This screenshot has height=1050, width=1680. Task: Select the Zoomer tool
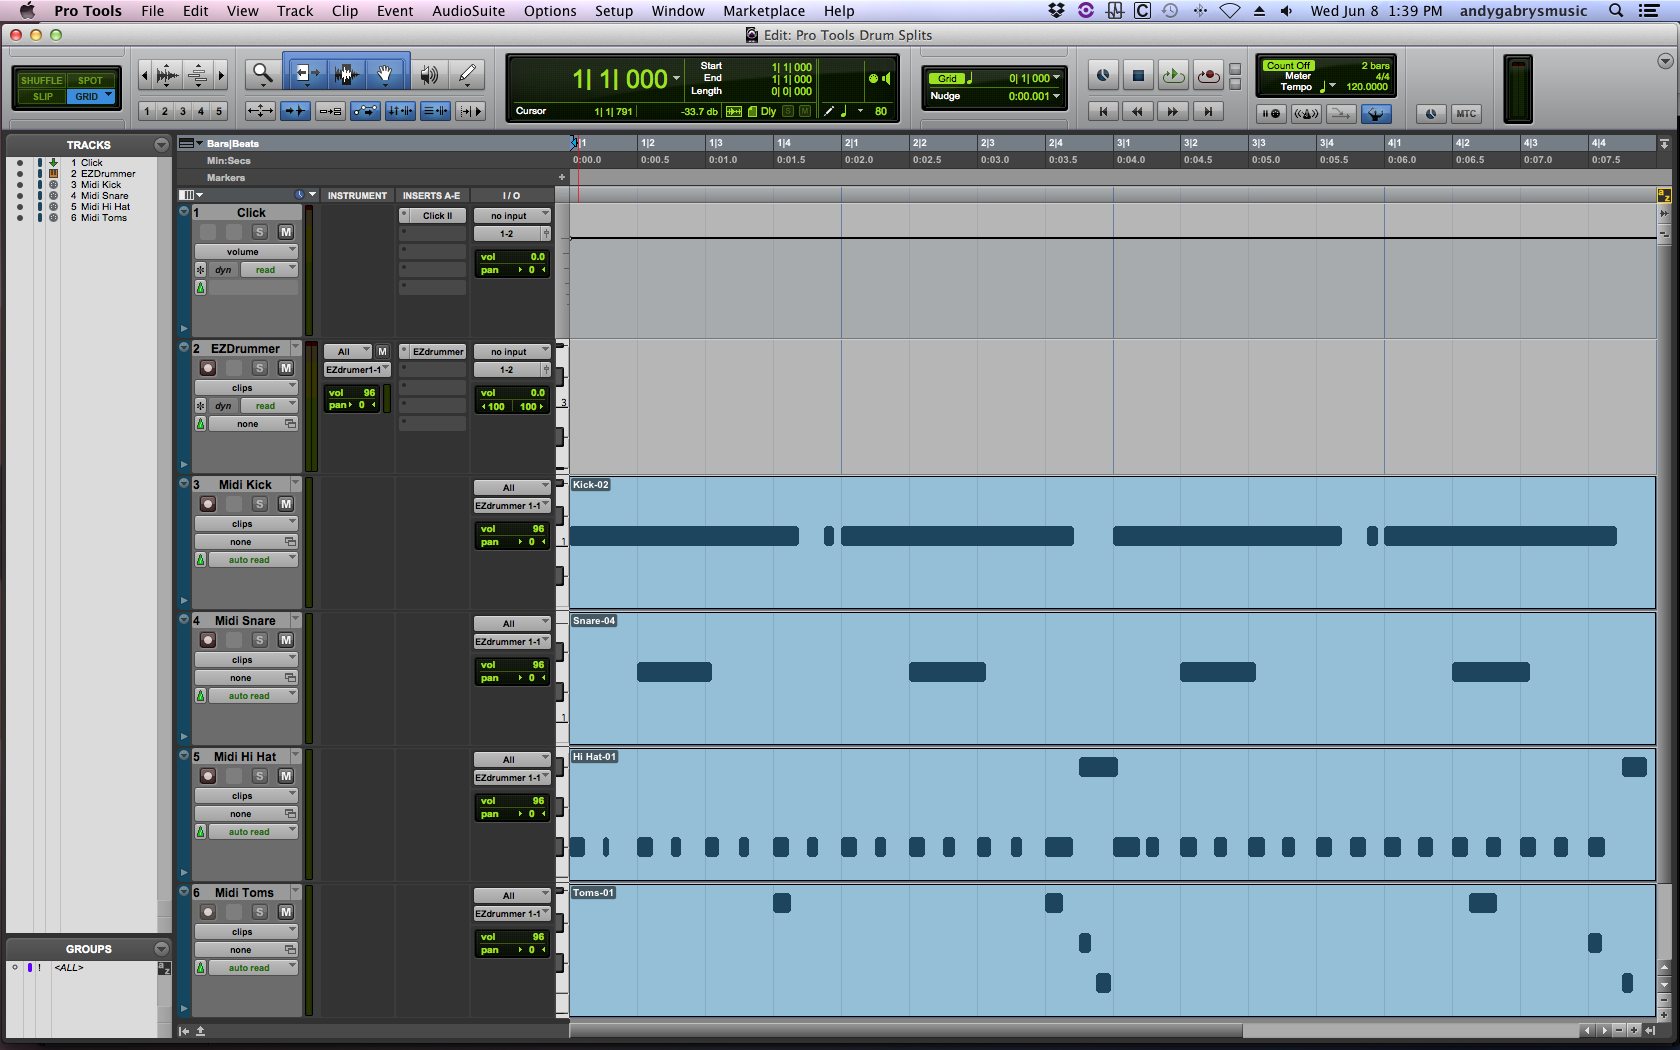click(x=263, y=74)
